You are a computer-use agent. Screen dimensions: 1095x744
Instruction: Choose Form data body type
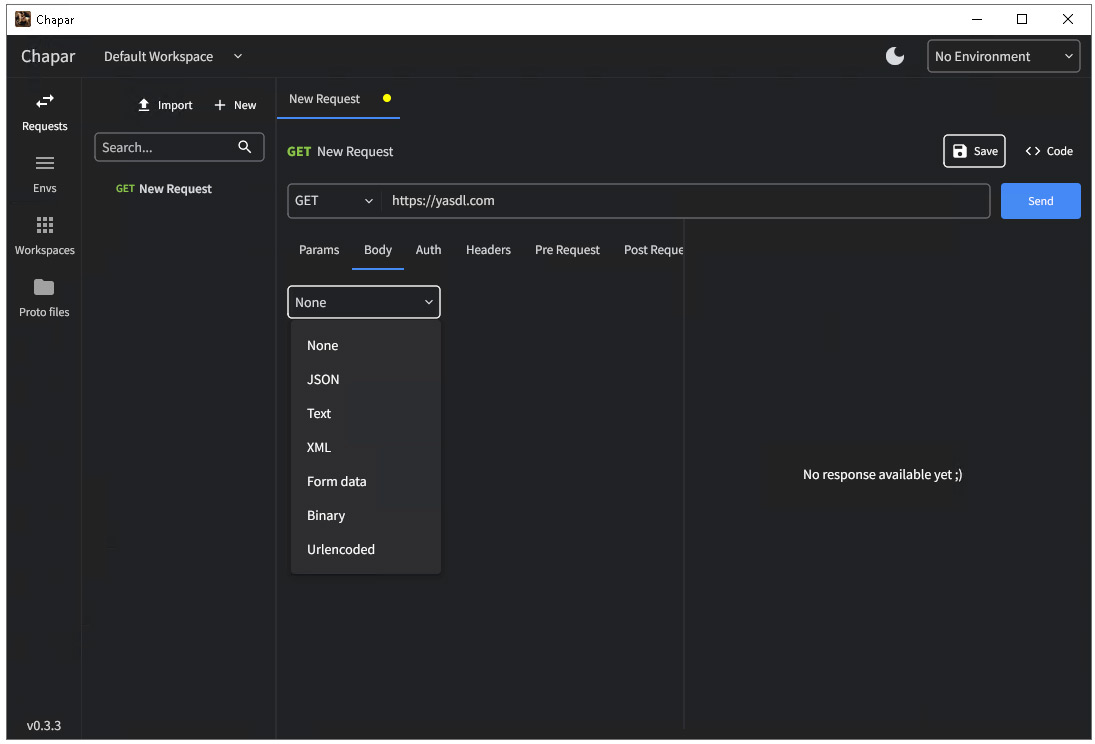[365, 481]
